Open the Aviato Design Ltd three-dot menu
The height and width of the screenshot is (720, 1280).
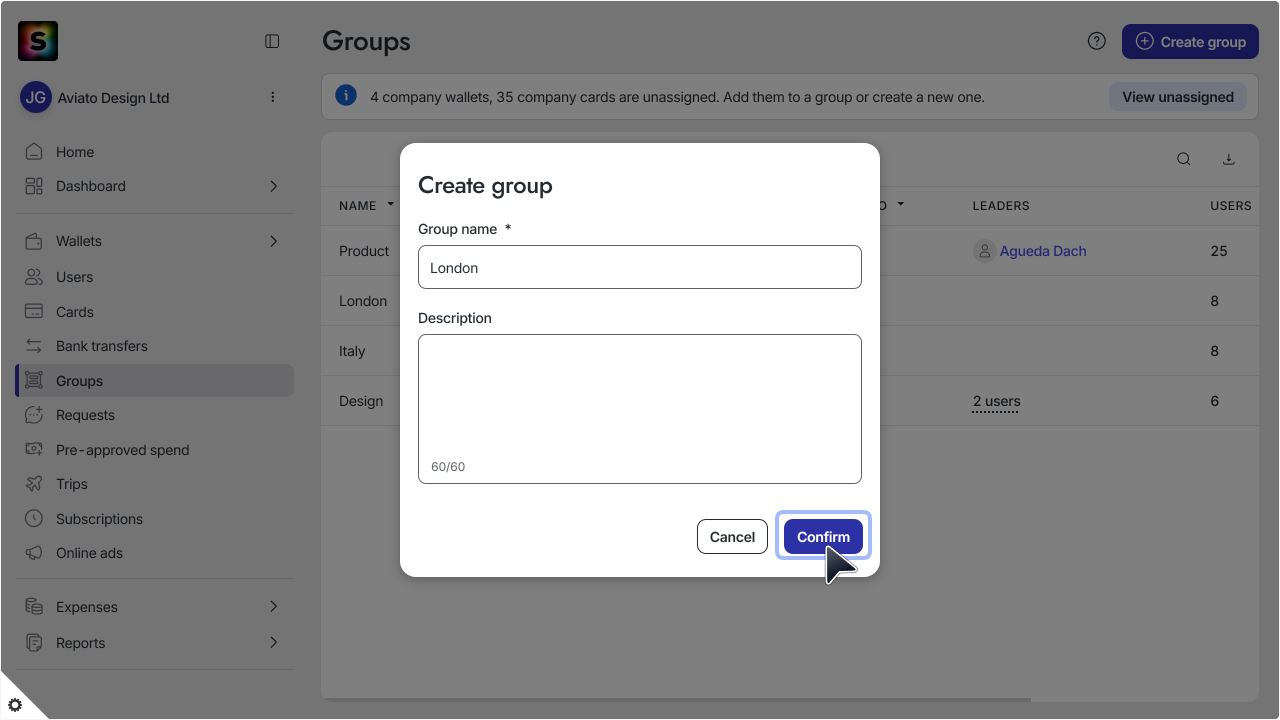click(272, 97)
